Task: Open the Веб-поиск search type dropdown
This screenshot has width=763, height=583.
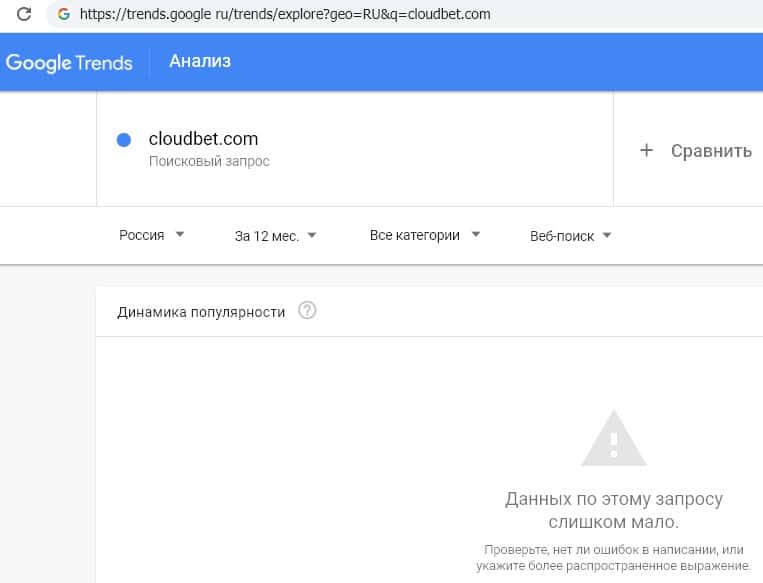Action: 570,236
